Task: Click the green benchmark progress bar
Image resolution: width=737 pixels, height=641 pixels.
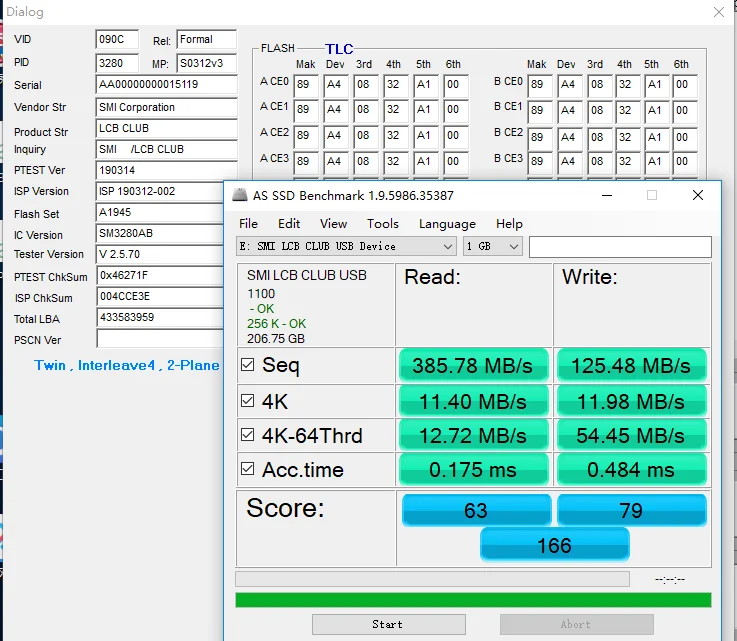Action: pos(473,600)
